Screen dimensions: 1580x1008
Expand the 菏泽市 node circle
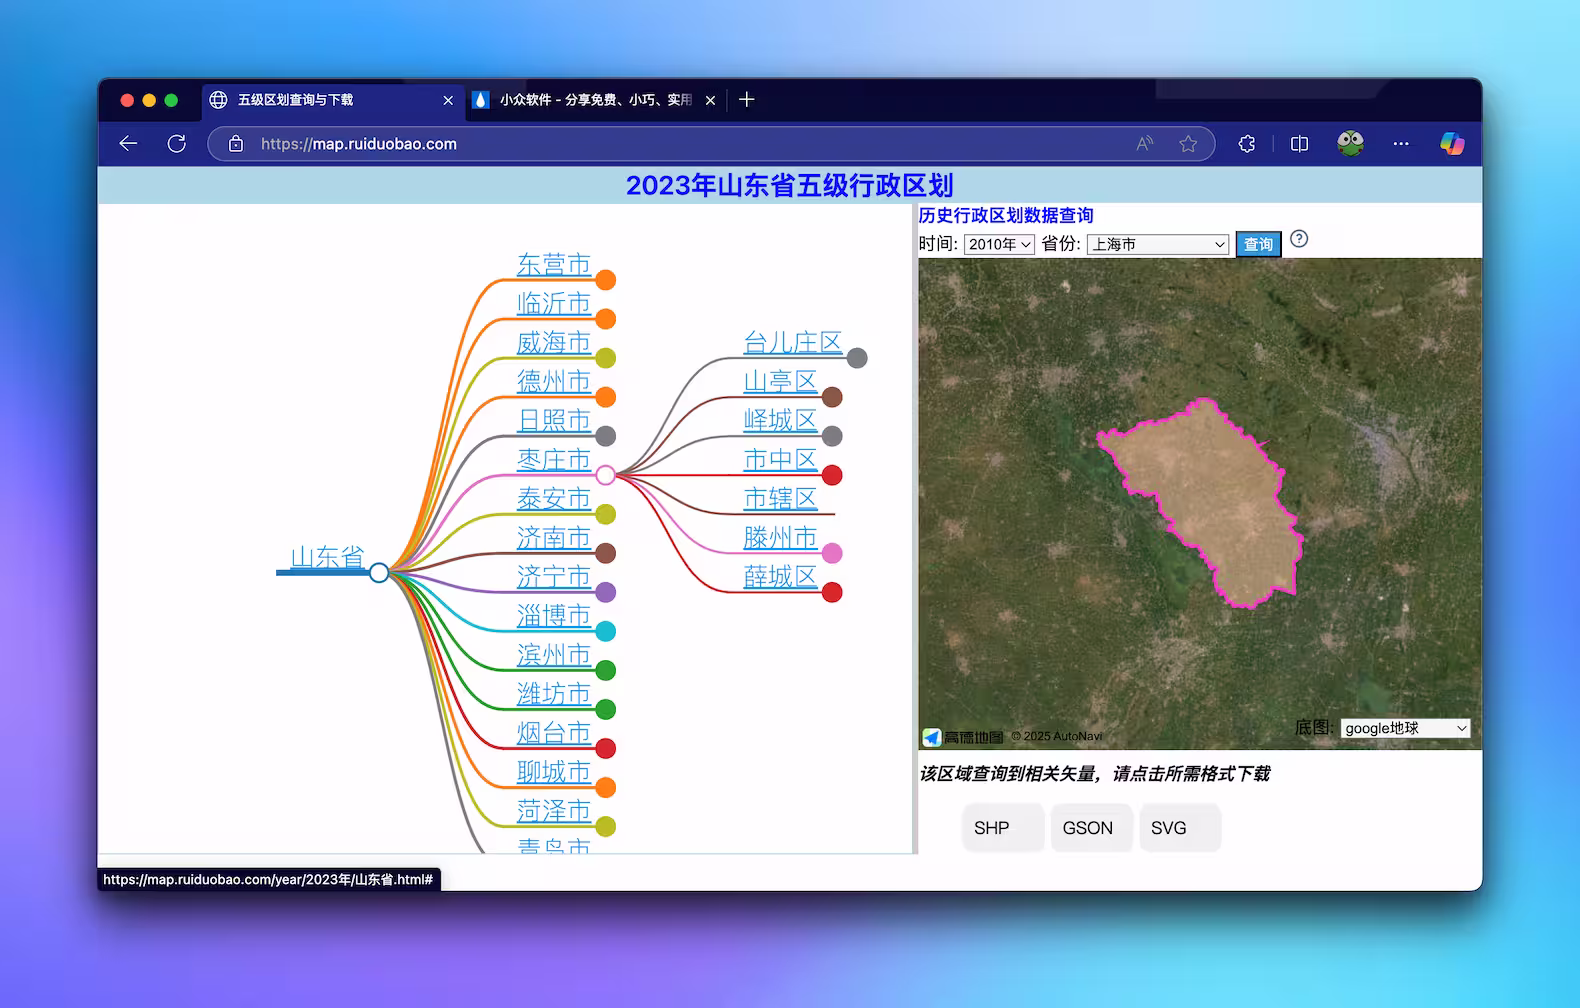tap(606, 826)
